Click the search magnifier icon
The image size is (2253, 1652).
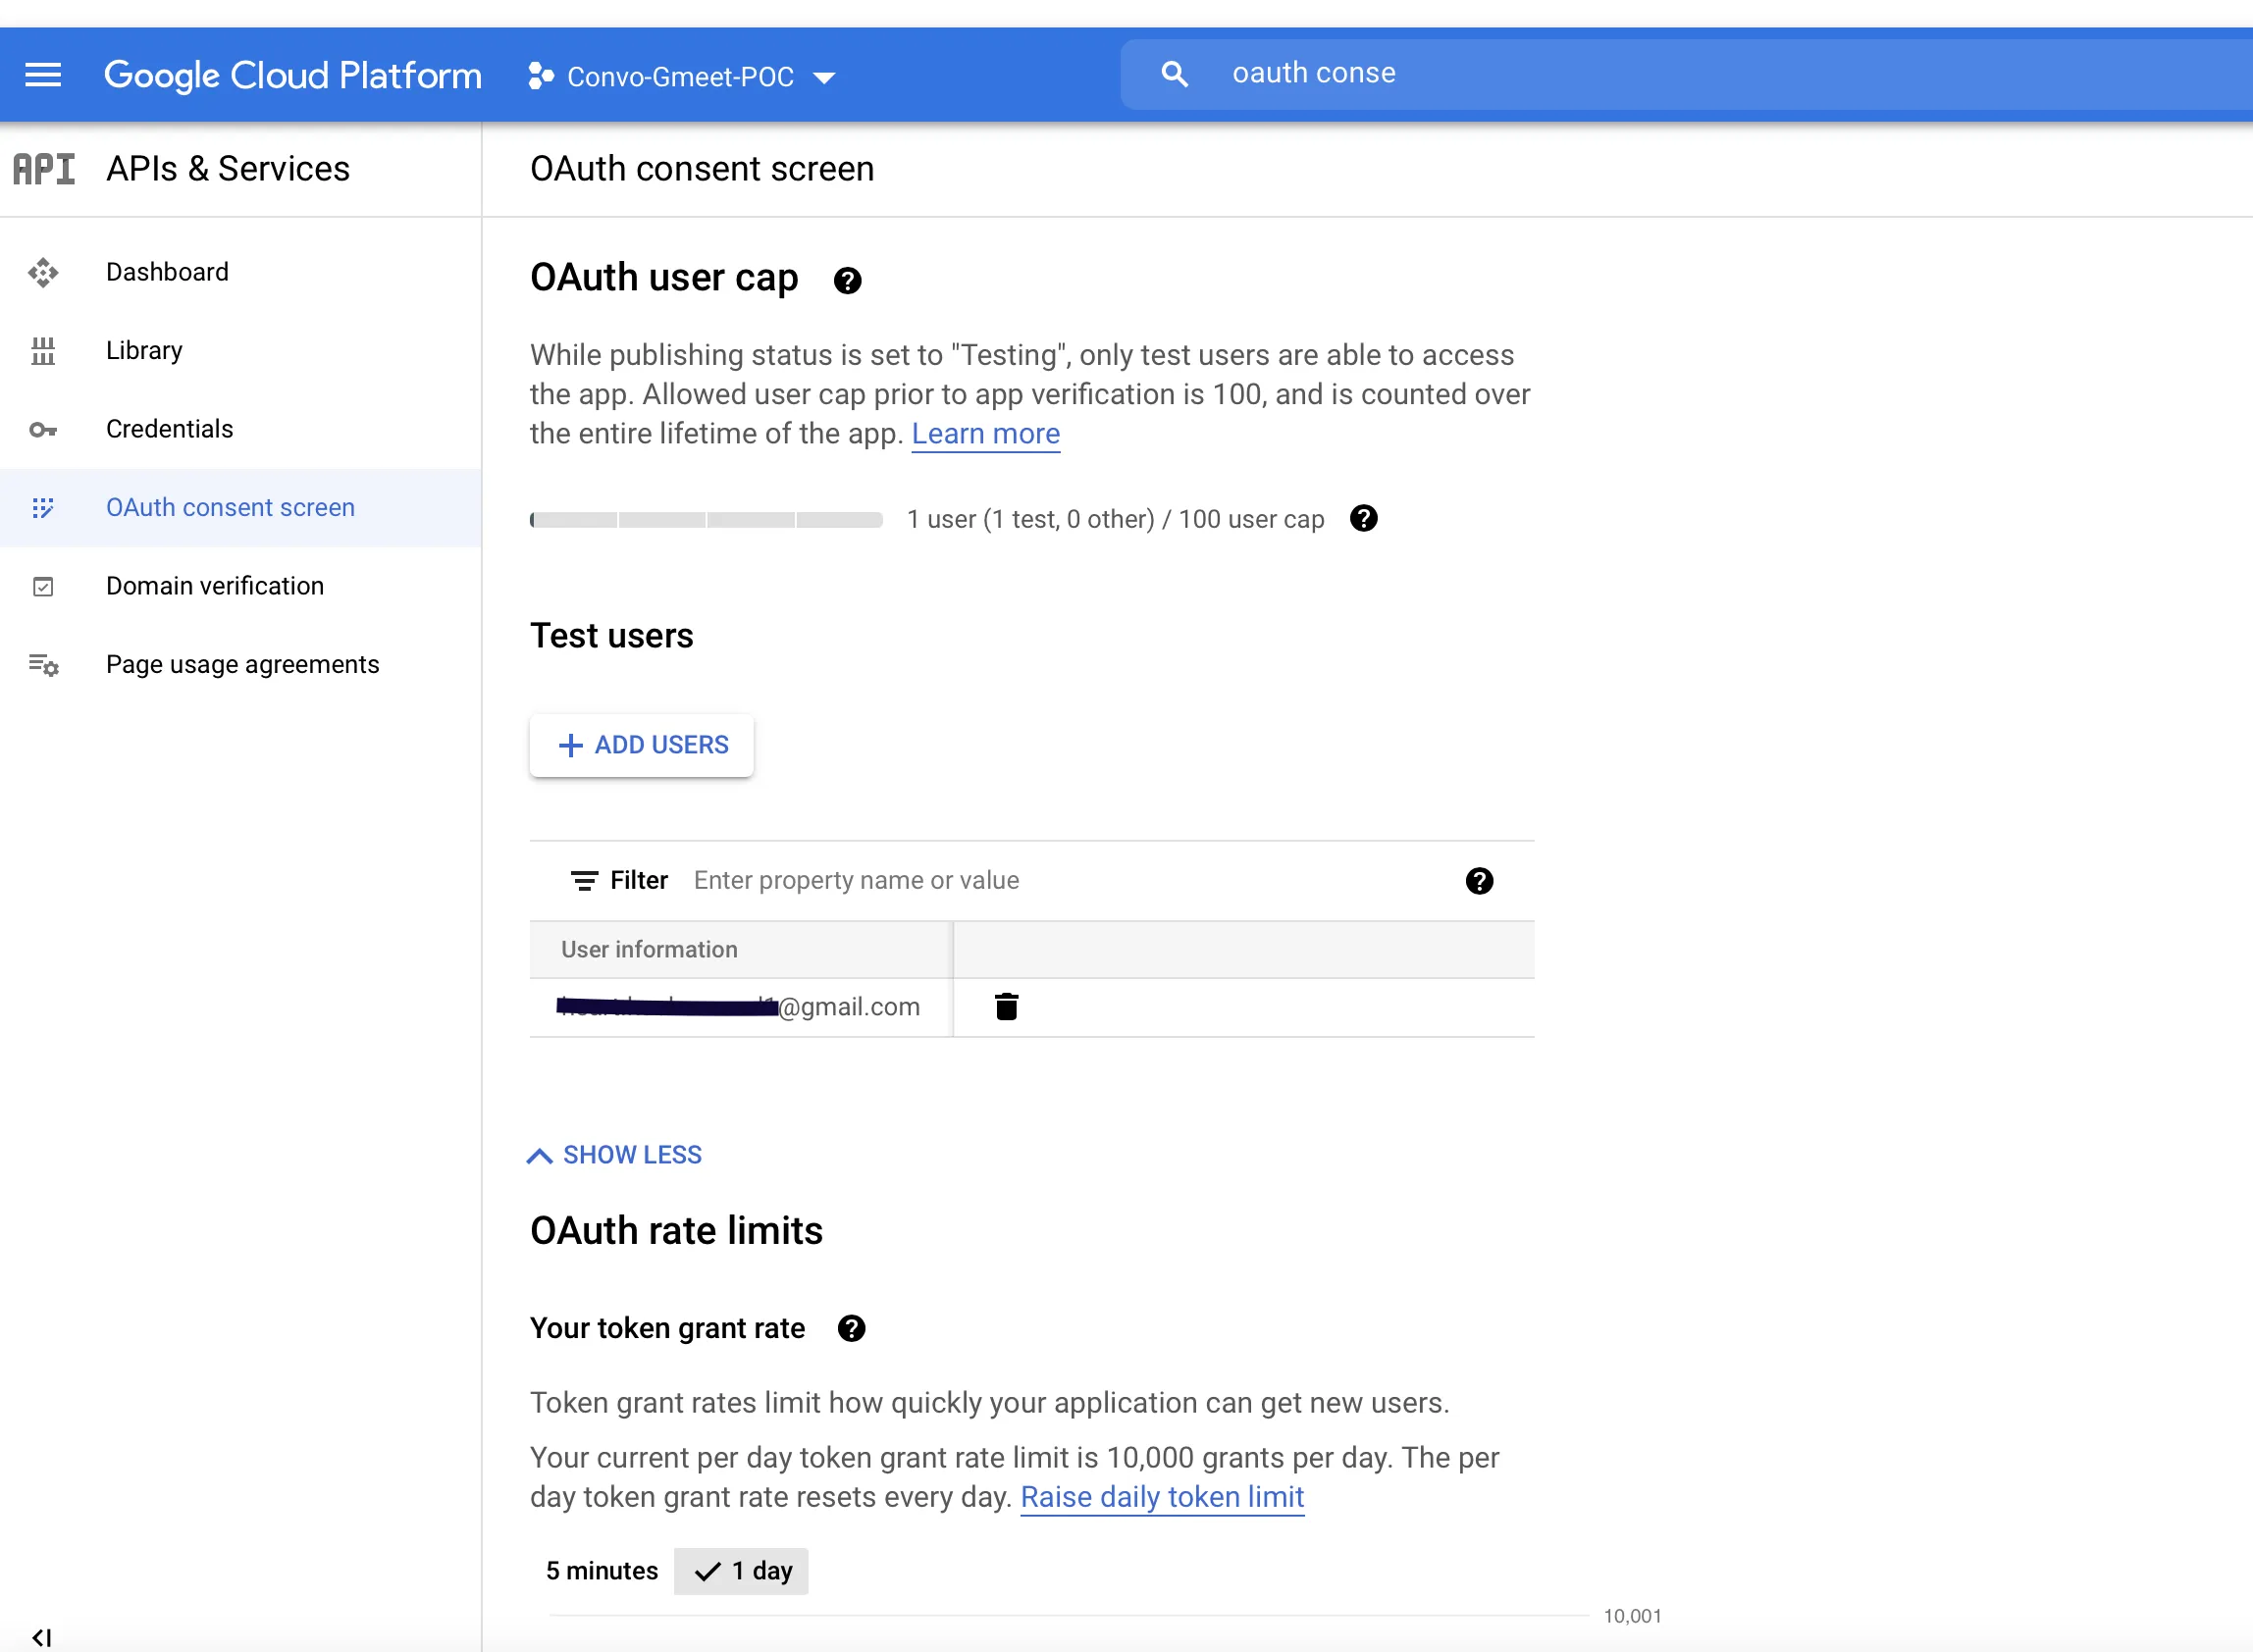1174,74
